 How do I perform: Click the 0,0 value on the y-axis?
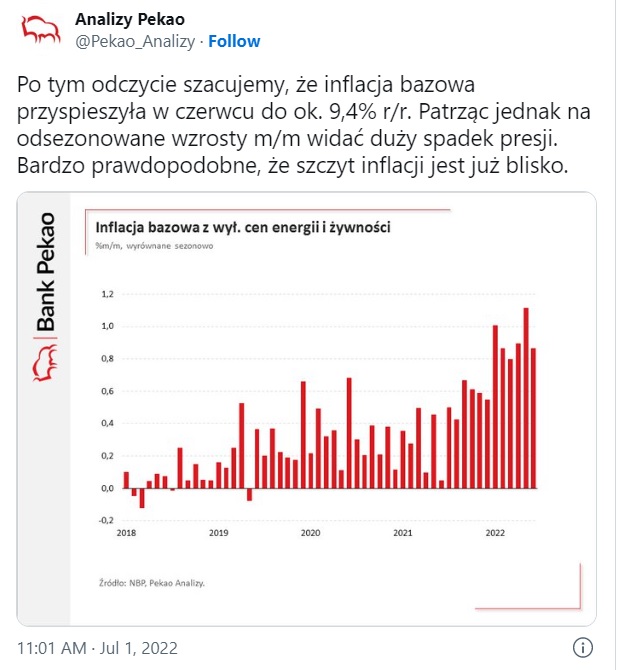coord(108,488)
